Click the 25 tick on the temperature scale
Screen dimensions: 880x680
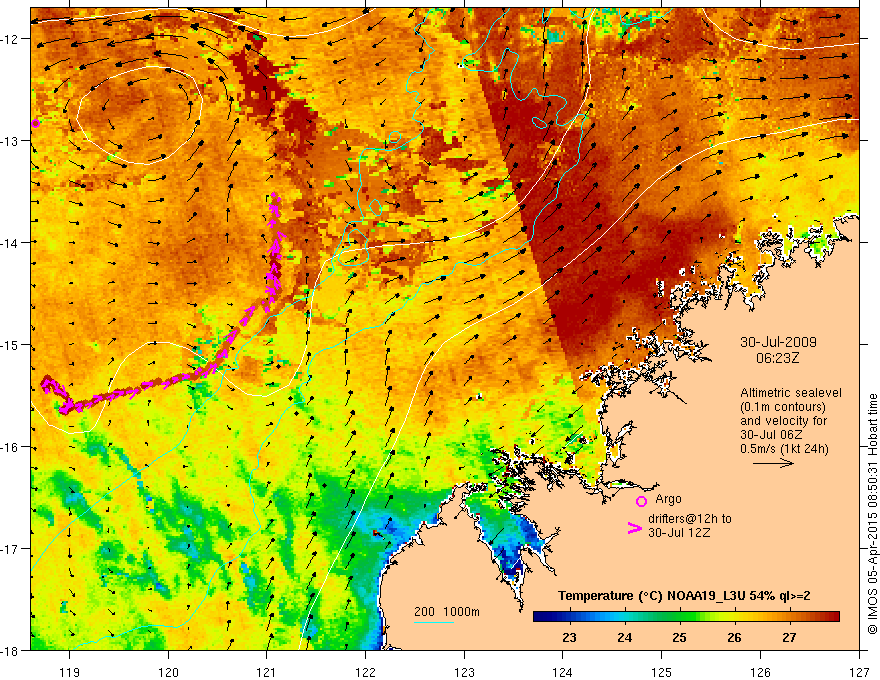[679, 637]
